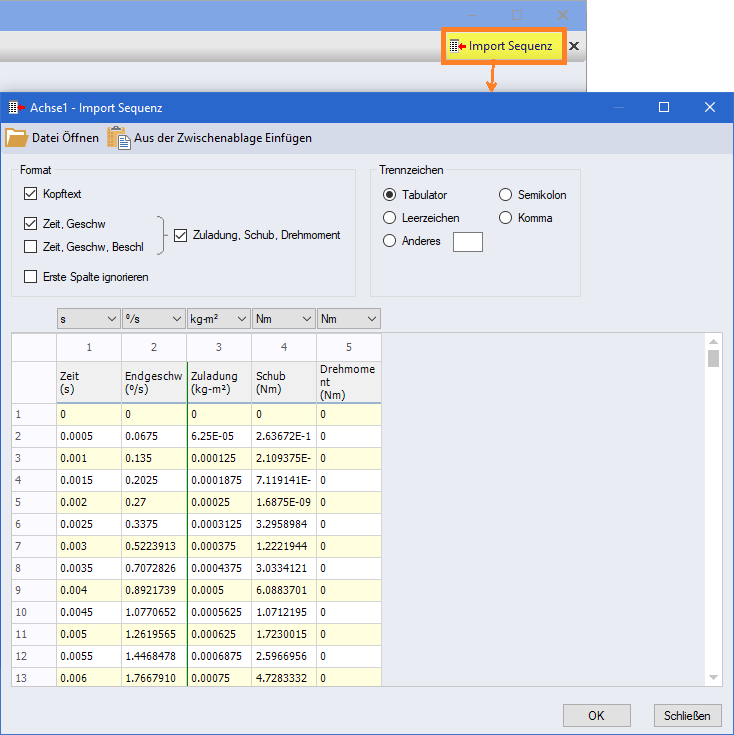The height and width of the screenshot is (735, 734).
Task: Open the kg-m² unit dropdown
Action: (218, 319)
